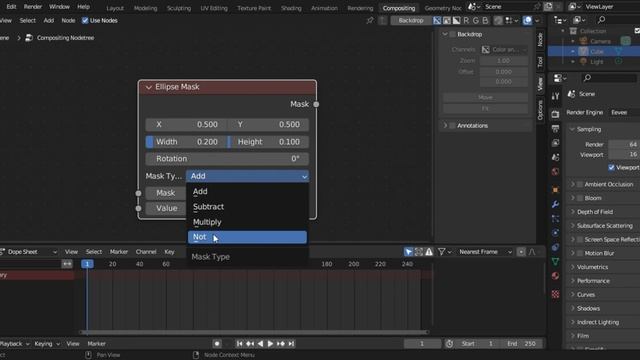
Task: Open the View Layer properties tab icon
Action: (556, 143)
